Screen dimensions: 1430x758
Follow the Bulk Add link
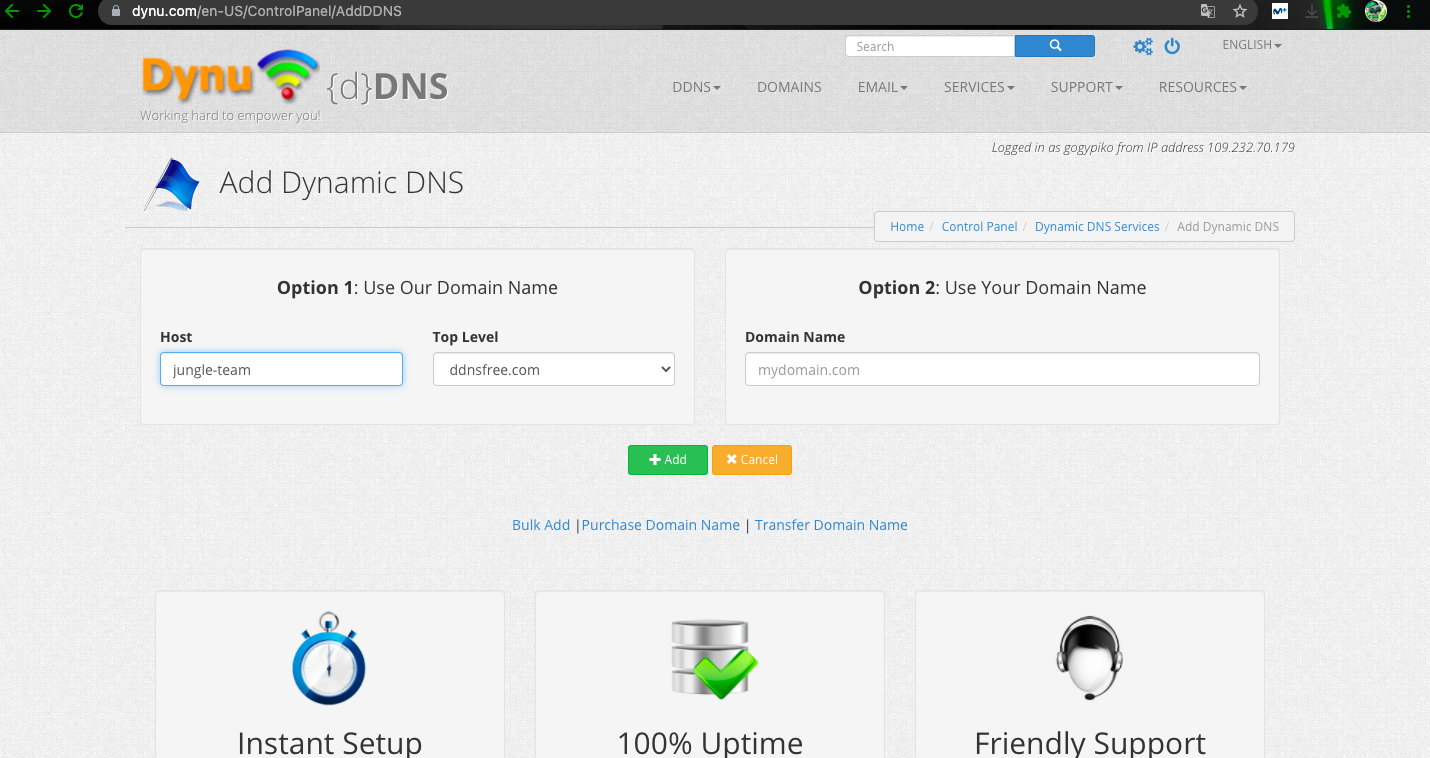coord(540,525)
